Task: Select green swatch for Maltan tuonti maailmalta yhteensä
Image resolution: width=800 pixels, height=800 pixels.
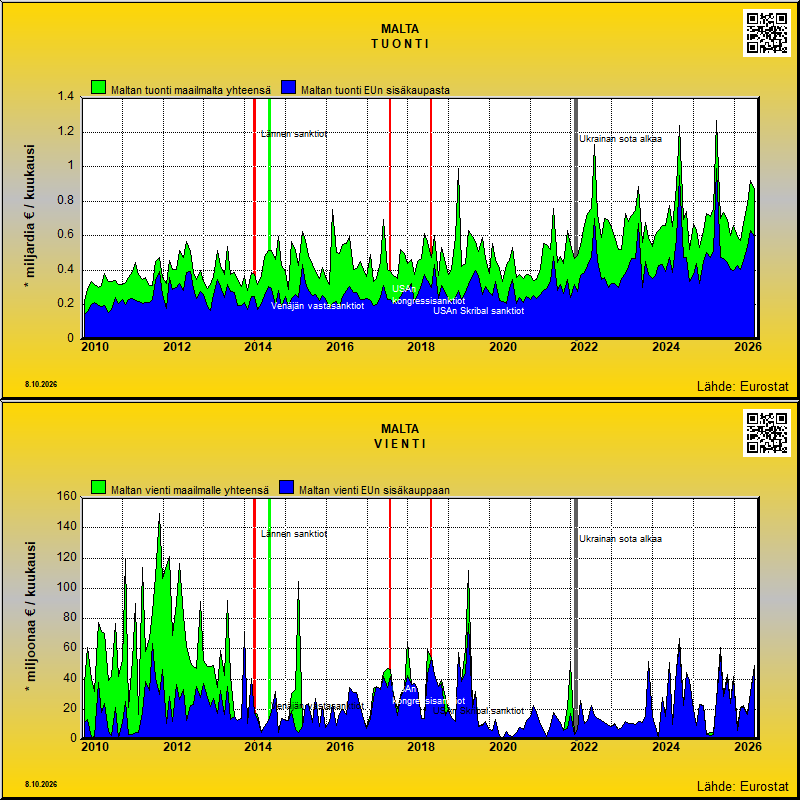Action: point(98,88)
